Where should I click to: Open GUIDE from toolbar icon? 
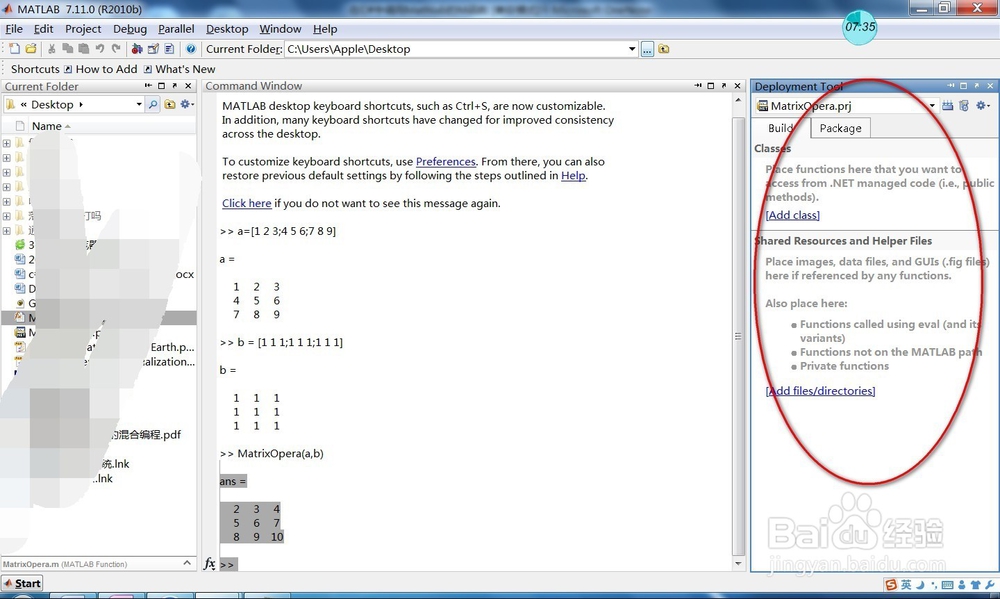(153, 48)
